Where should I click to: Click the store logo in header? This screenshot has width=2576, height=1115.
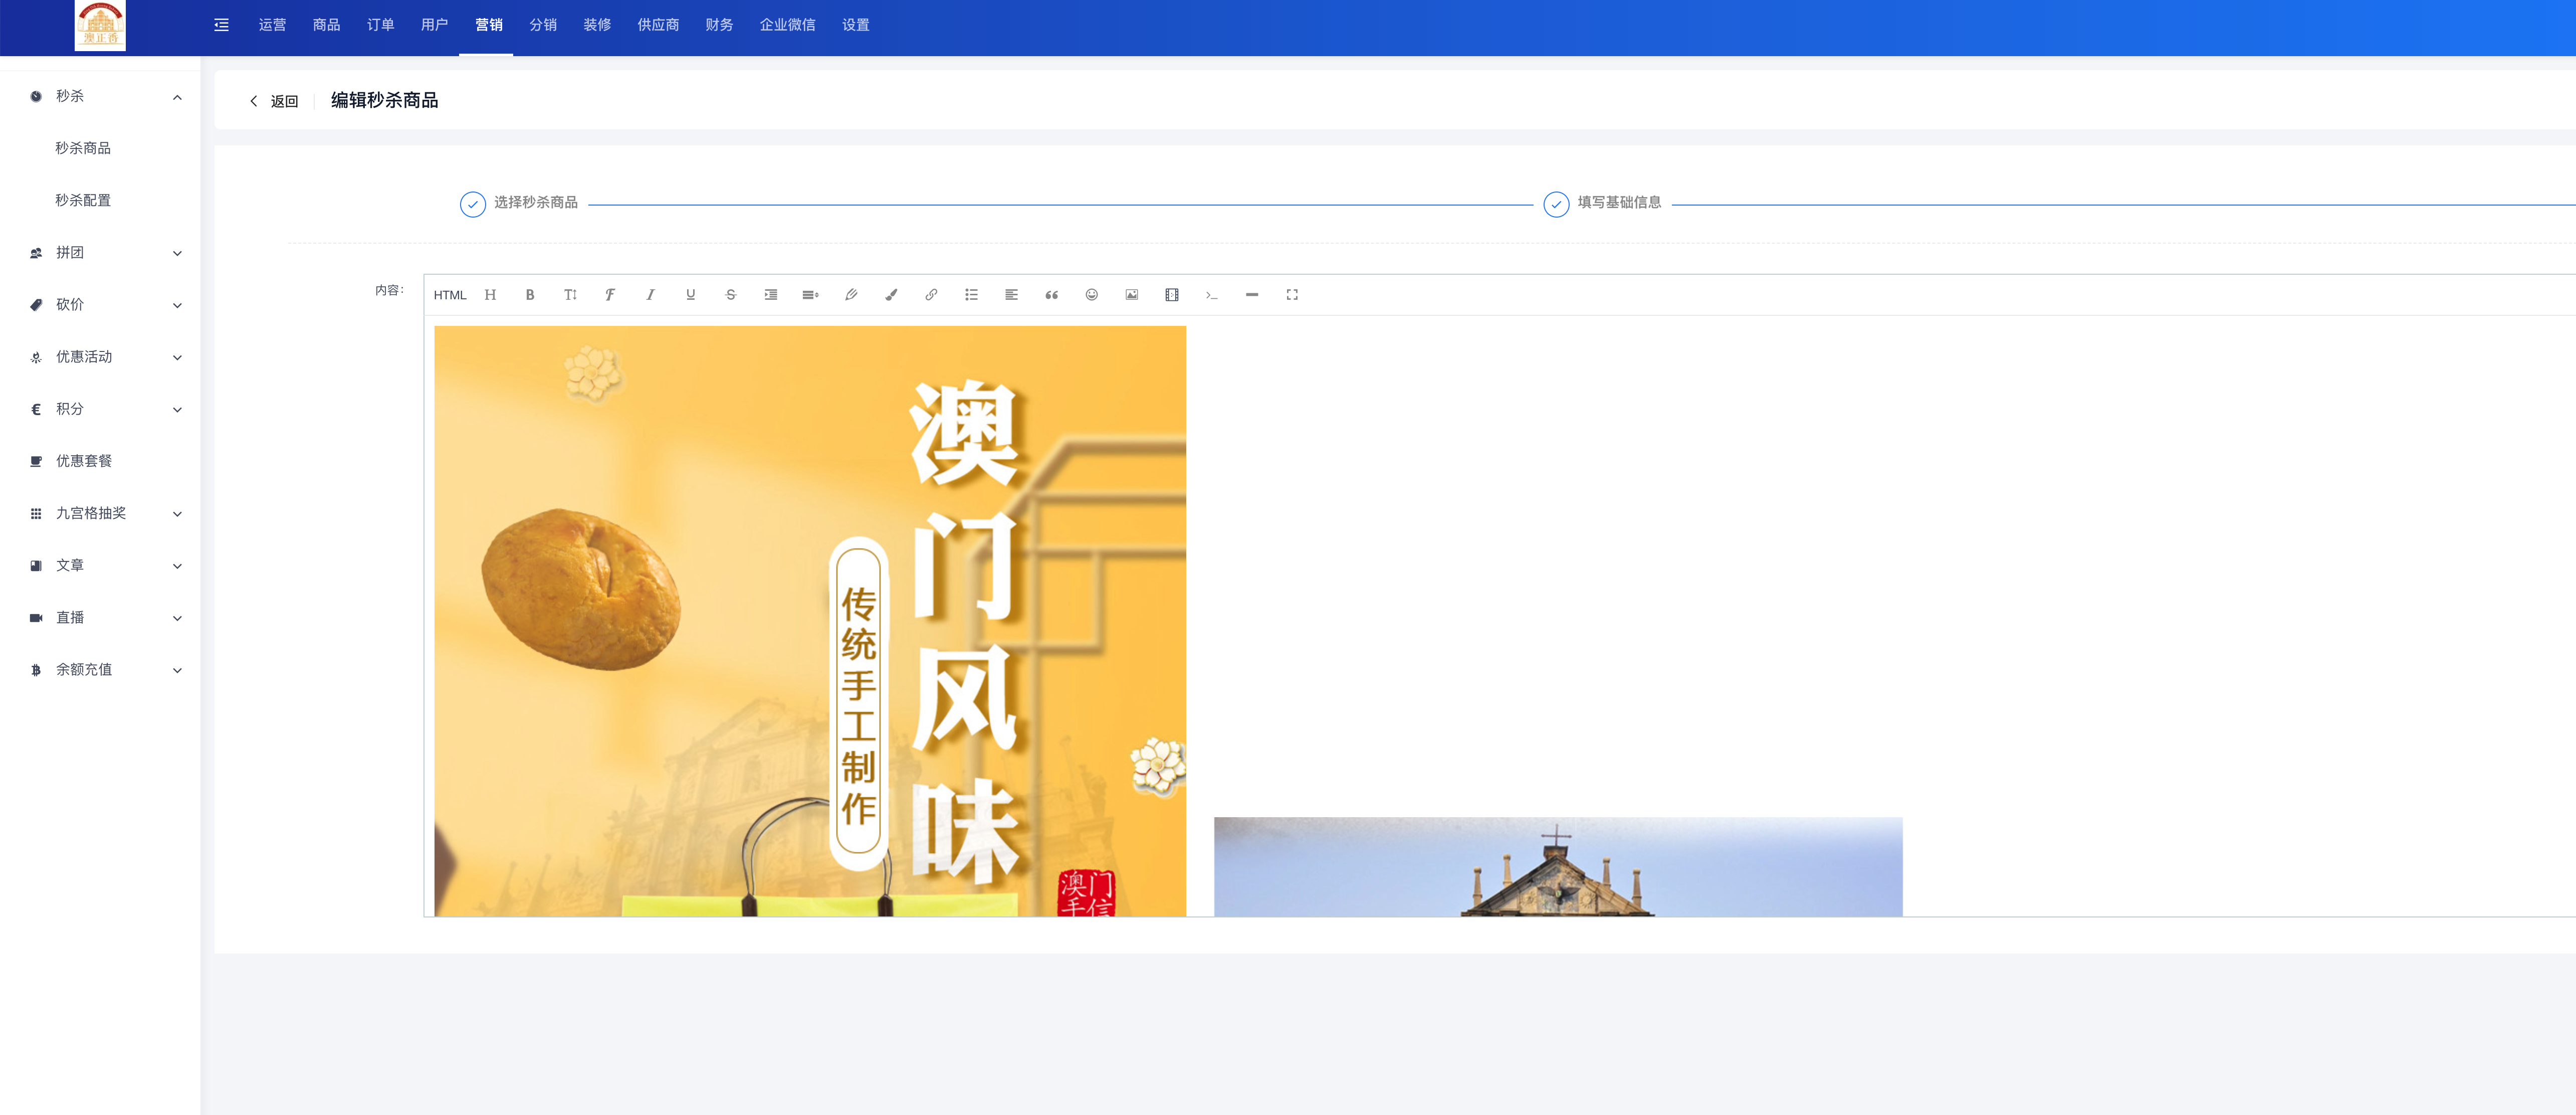(100, 26)
